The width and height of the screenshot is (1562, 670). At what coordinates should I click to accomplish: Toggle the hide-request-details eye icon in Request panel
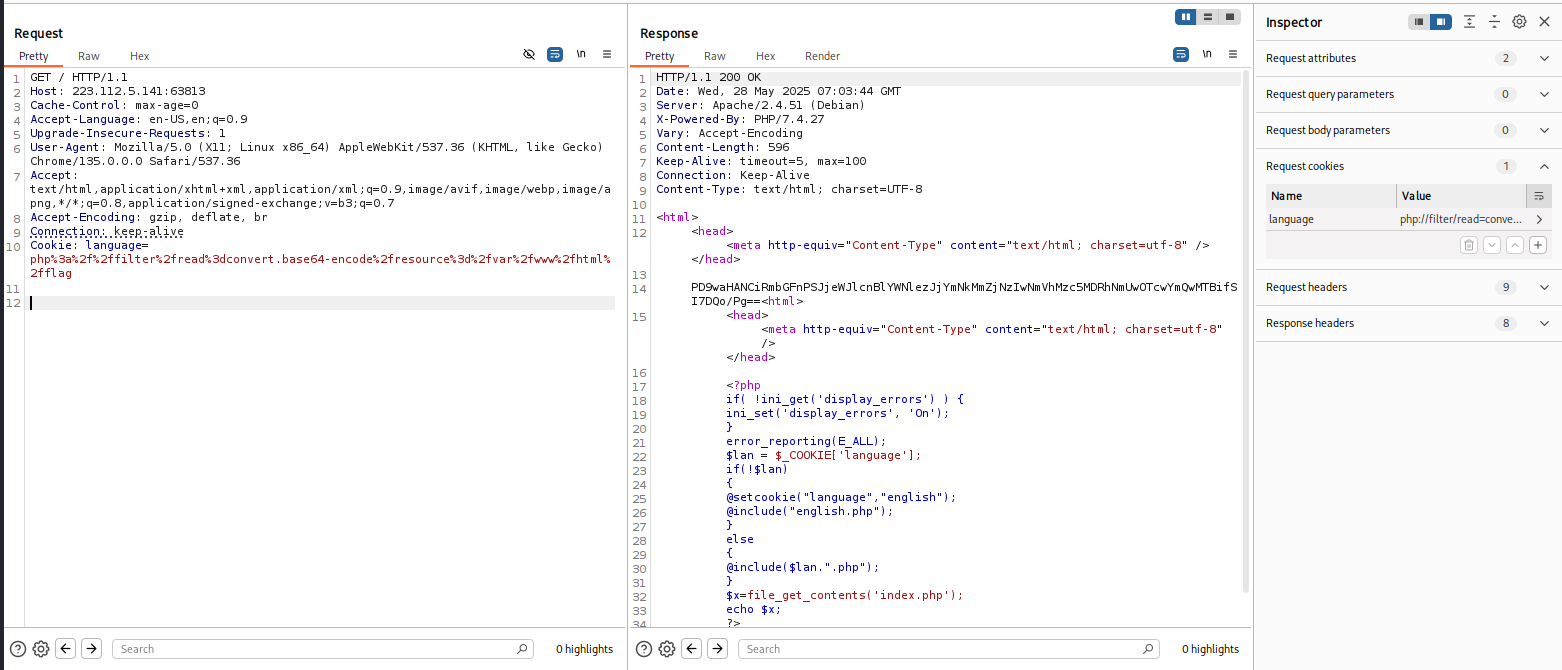pos(529,54)
